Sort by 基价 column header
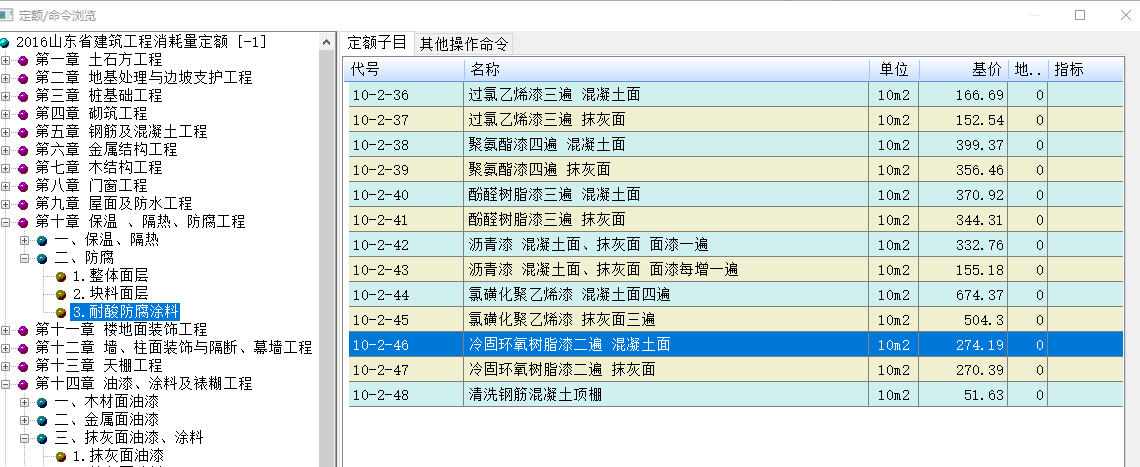 (x=963, y=70)
